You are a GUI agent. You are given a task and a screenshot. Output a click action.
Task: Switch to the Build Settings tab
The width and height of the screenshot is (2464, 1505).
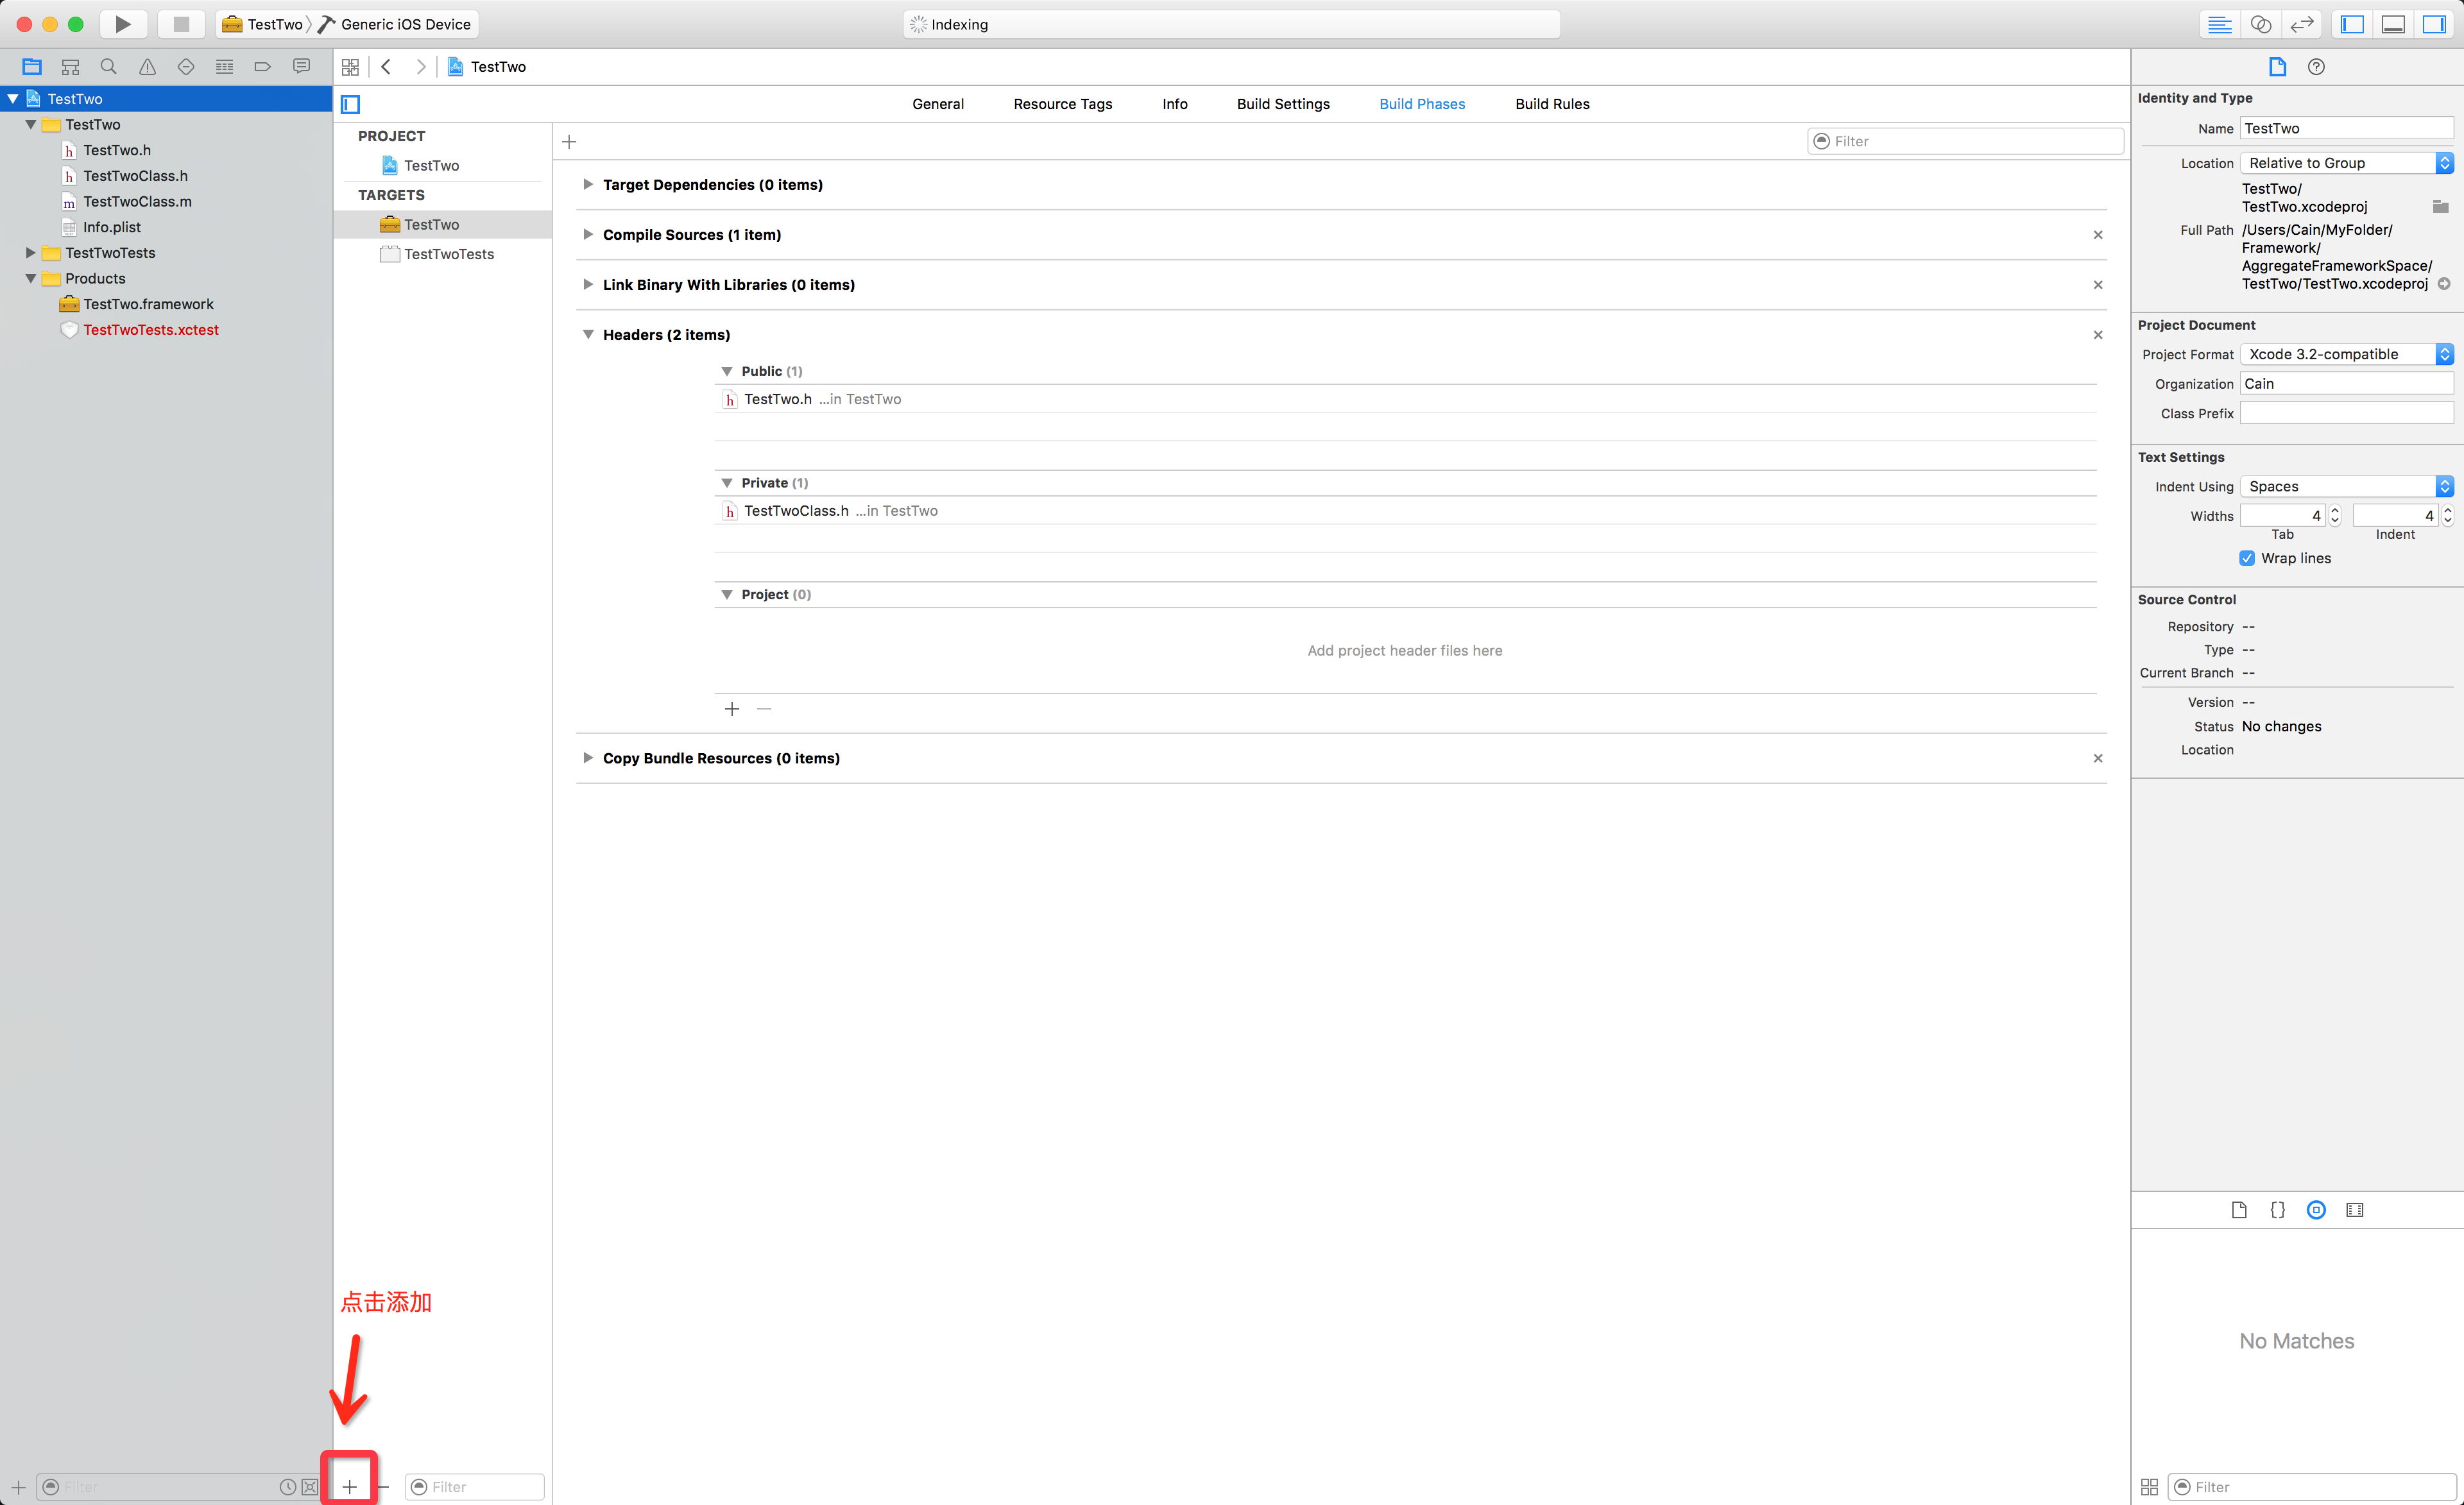tap(1283, 104)
